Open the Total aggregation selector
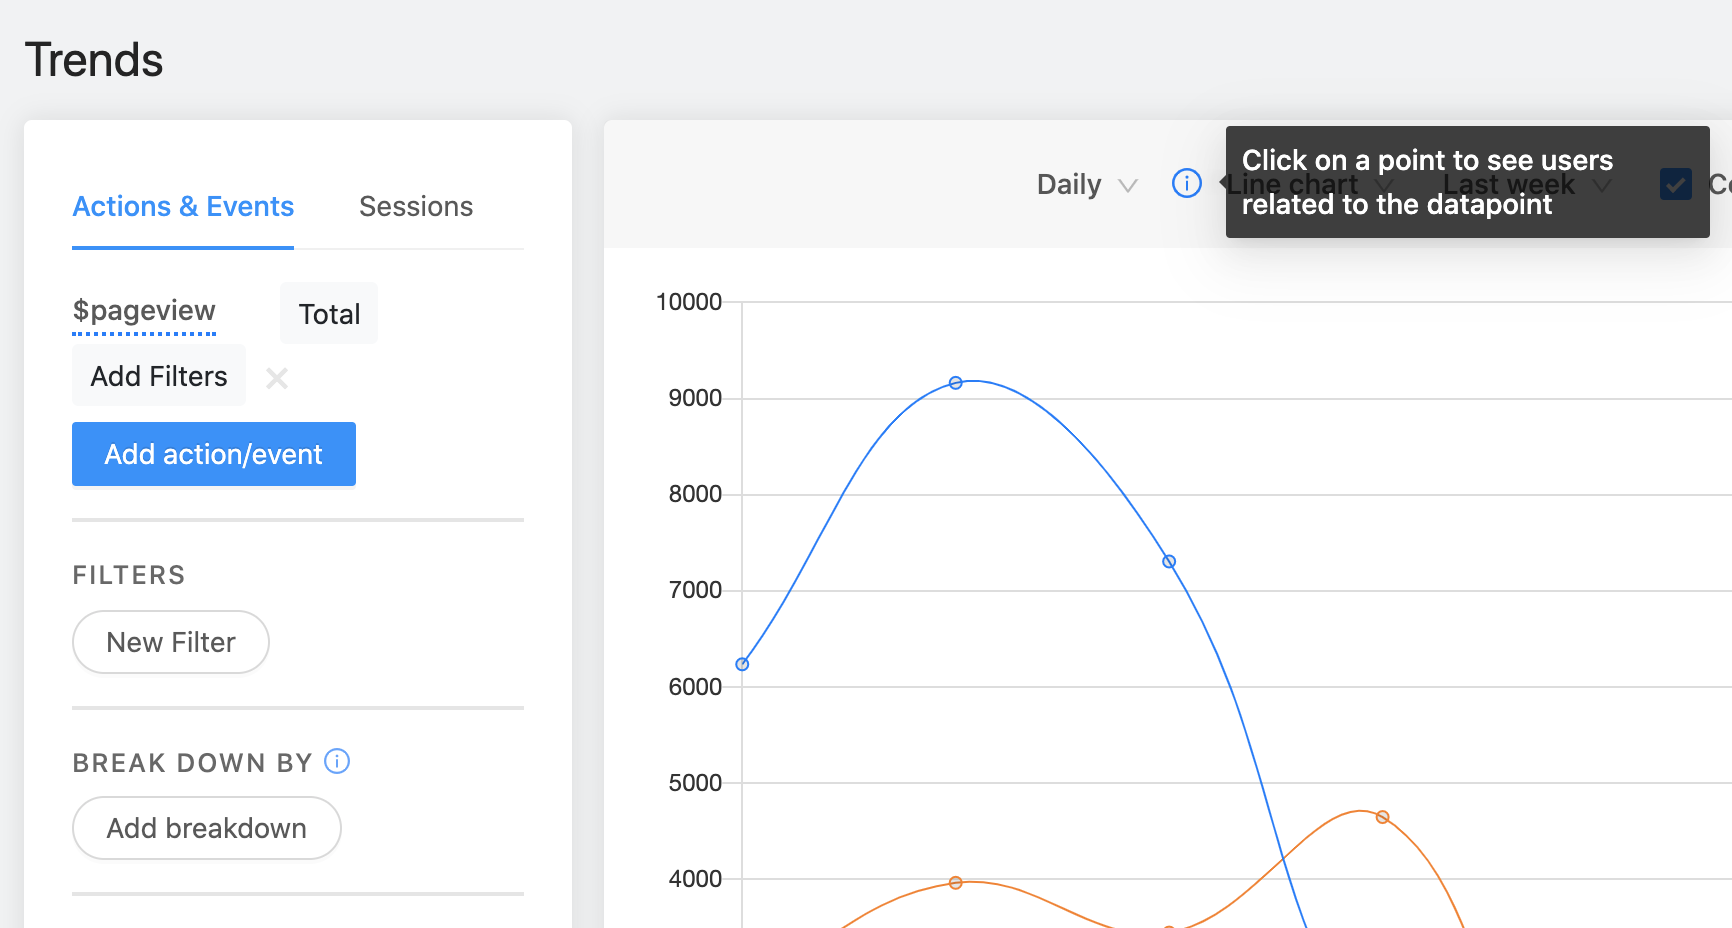 329,314
